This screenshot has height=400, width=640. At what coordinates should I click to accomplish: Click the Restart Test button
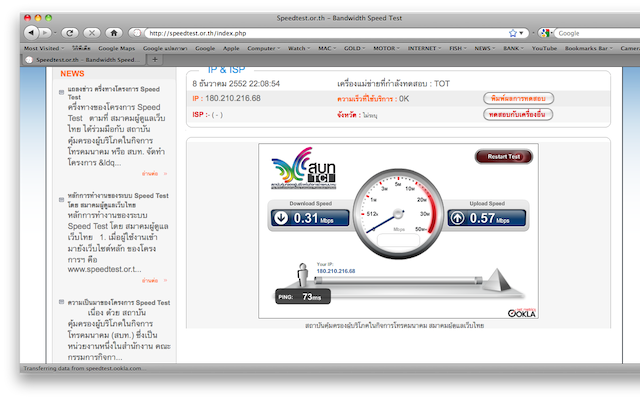click(504, 156)
